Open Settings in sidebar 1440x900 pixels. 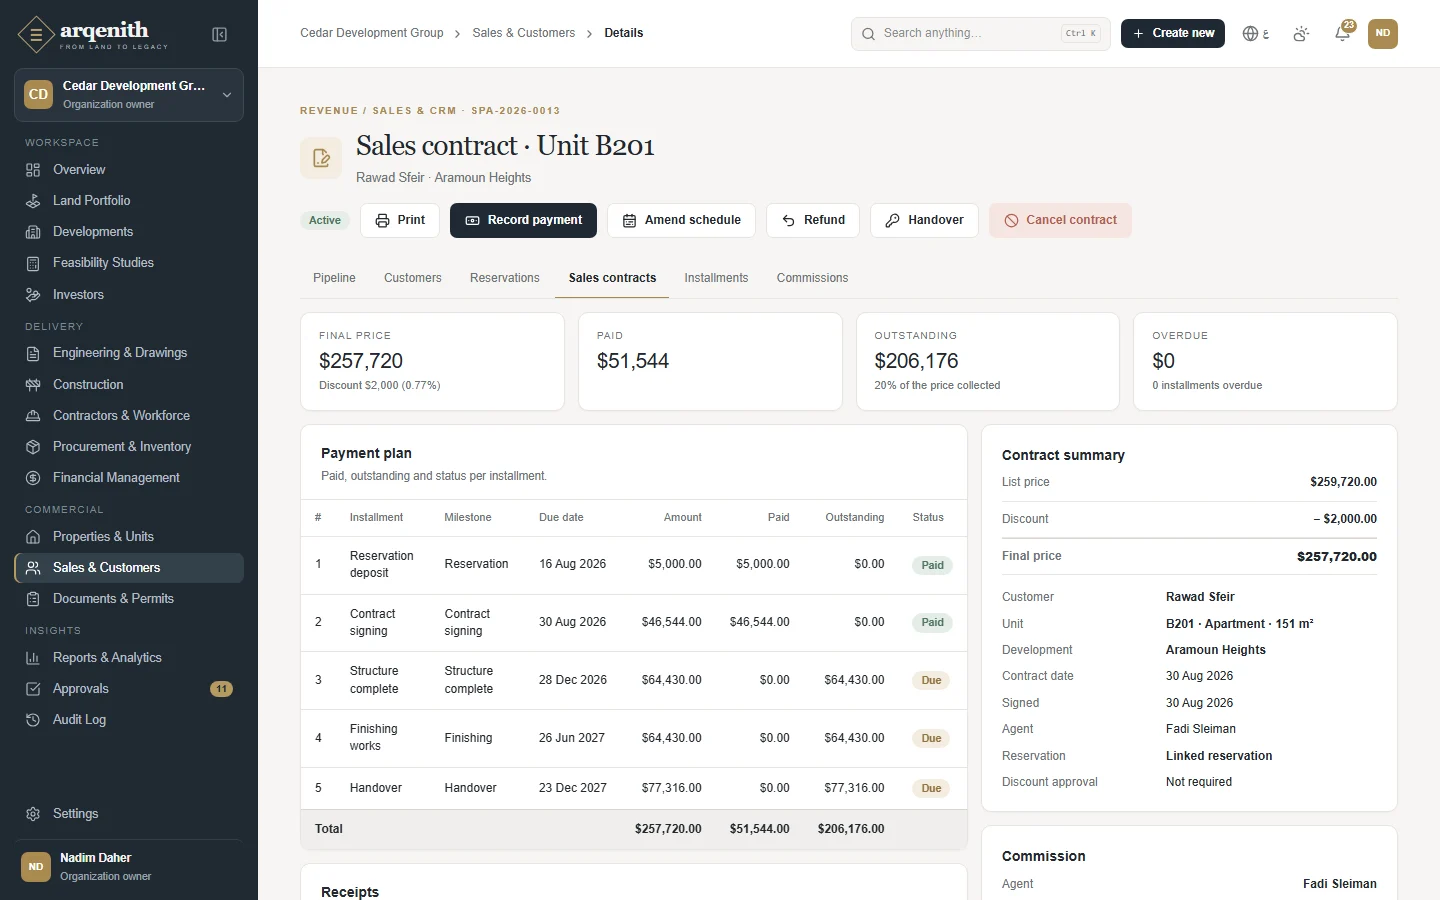pos(129,814)
